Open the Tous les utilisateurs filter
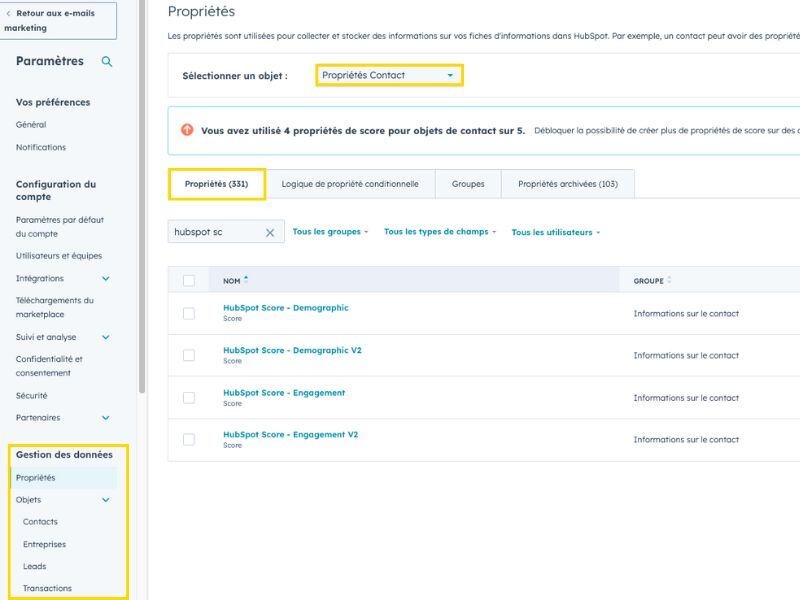This screenshot has height=600, width=800. pos(556,232)
